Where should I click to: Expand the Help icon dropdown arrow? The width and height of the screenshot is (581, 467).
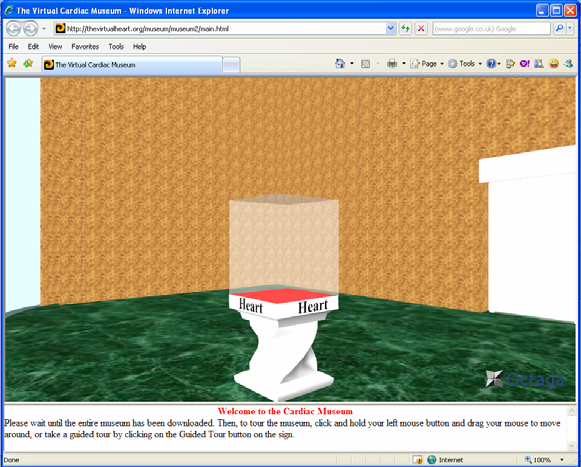point(499,64)
